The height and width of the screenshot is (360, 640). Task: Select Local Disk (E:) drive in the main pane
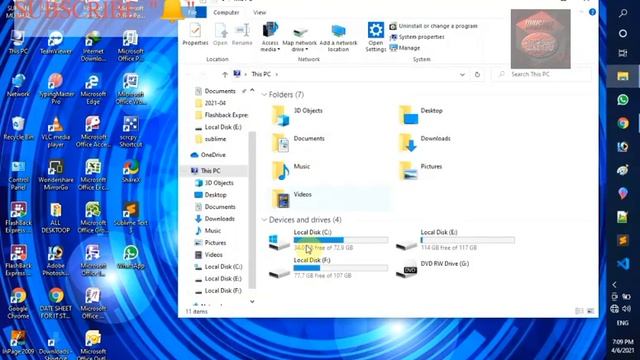(455, 240)
